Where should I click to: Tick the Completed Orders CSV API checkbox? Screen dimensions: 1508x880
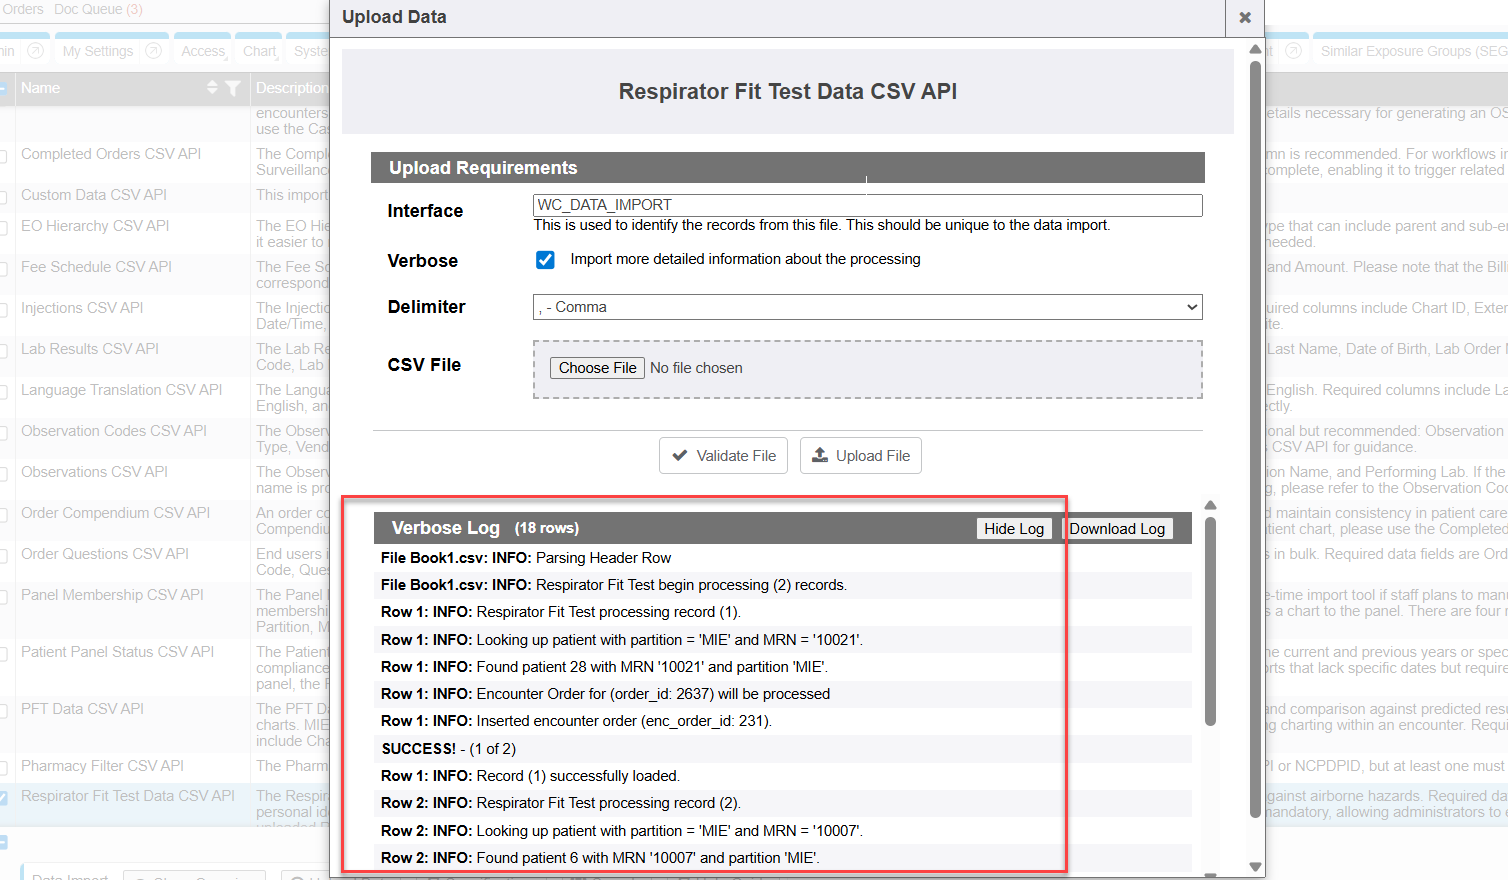click(3, 155)
